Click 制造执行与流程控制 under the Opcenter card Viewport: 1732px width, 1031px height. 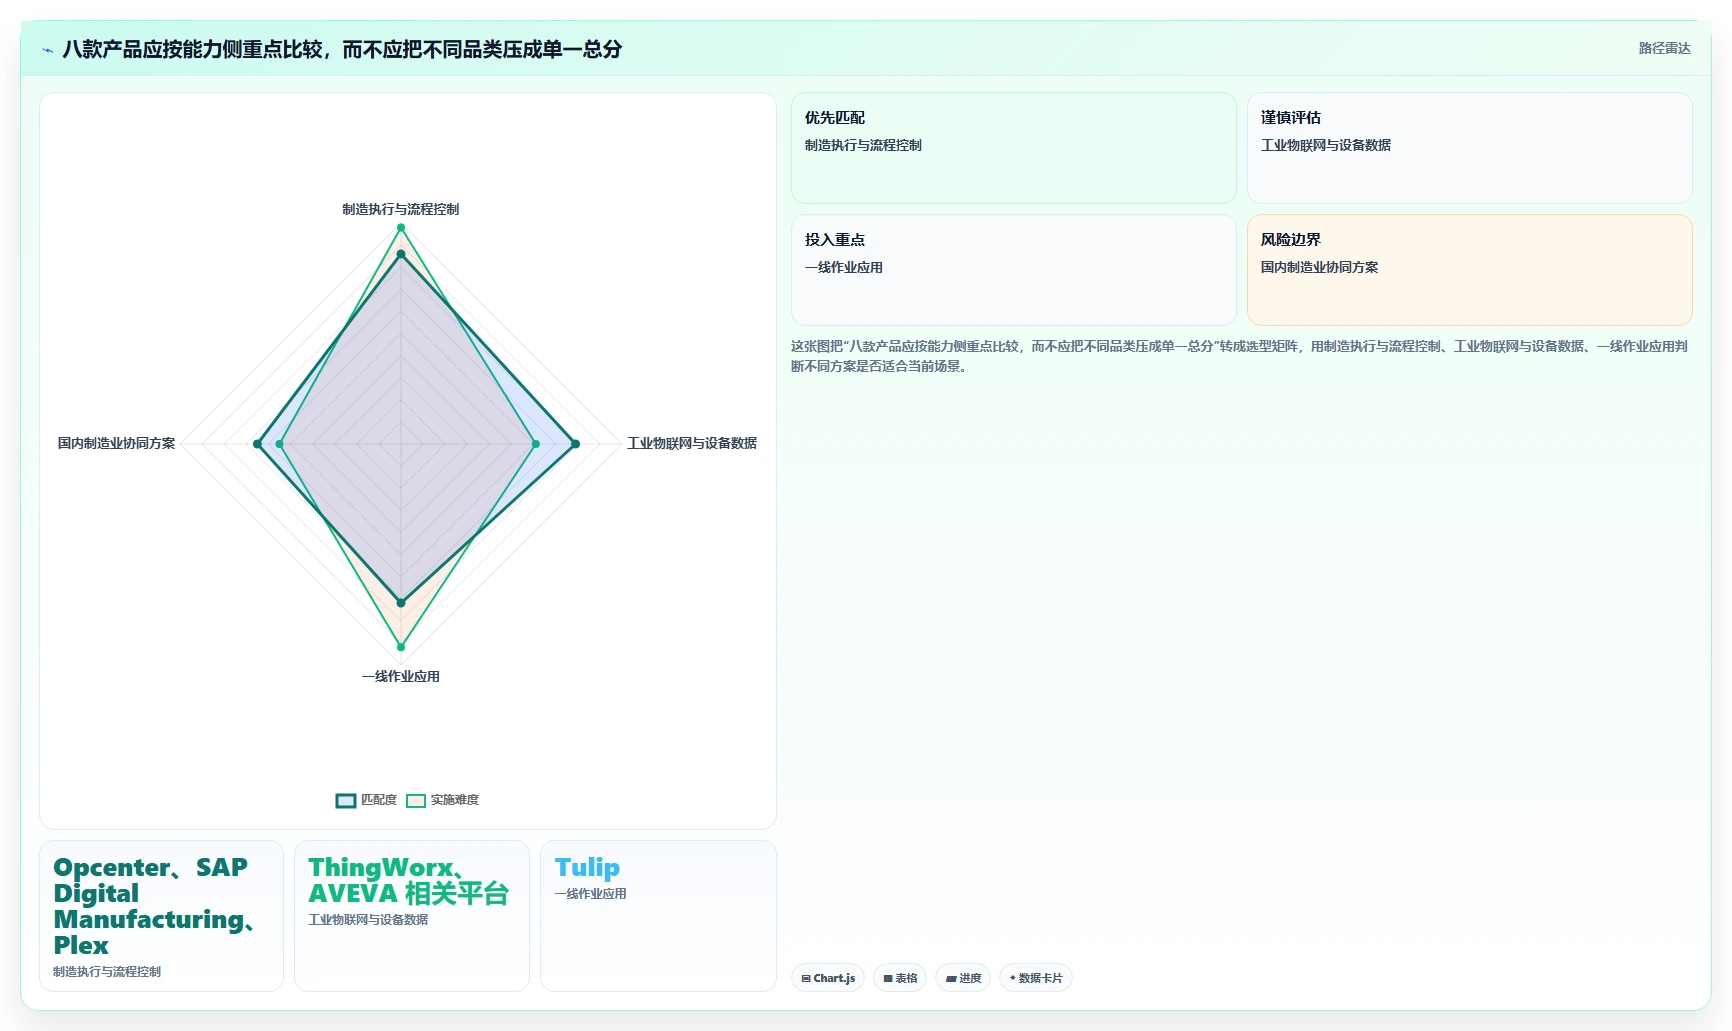[x=107, y=971]
